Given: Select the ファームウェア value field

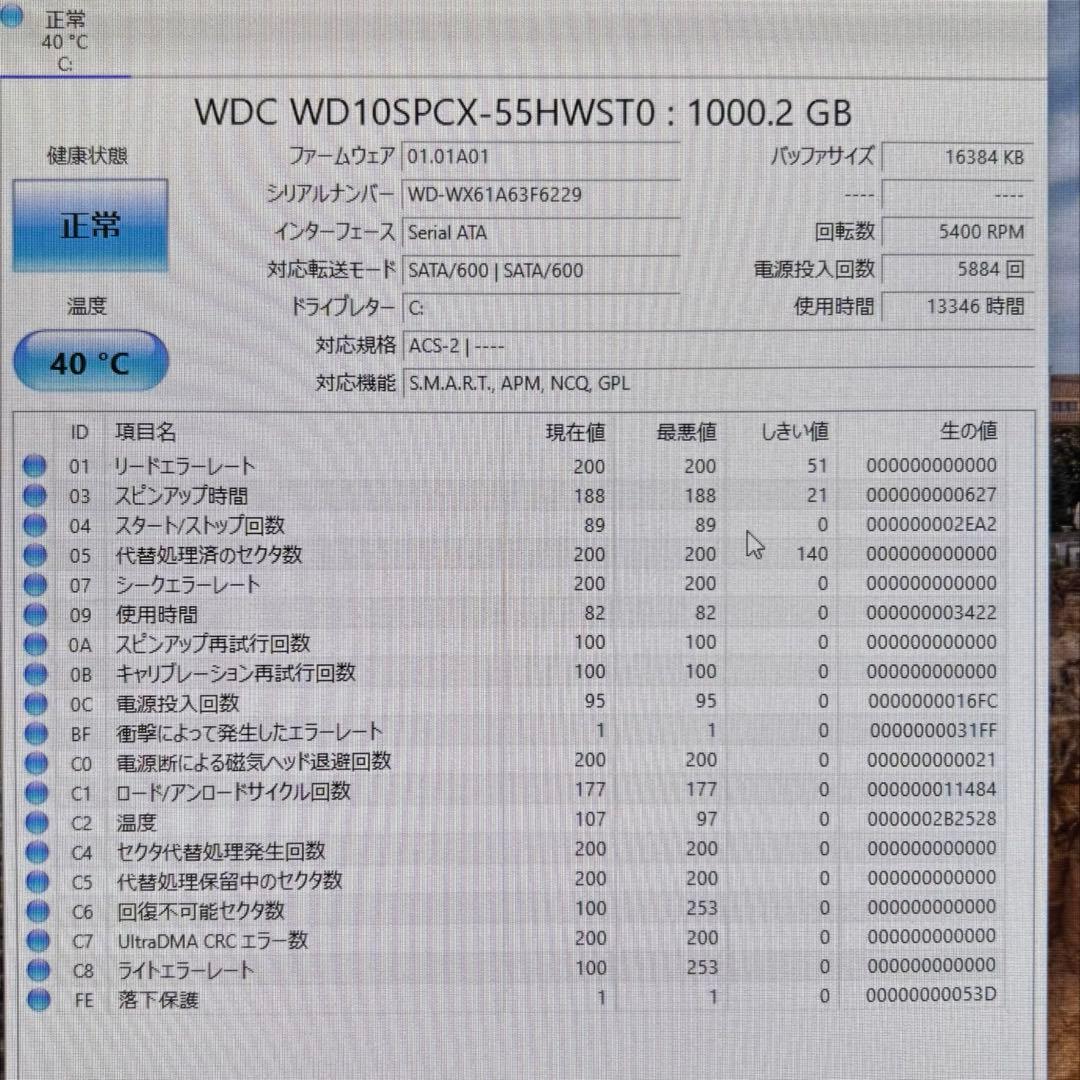Looking at the screenshot, I should click(x=540, y=156).
